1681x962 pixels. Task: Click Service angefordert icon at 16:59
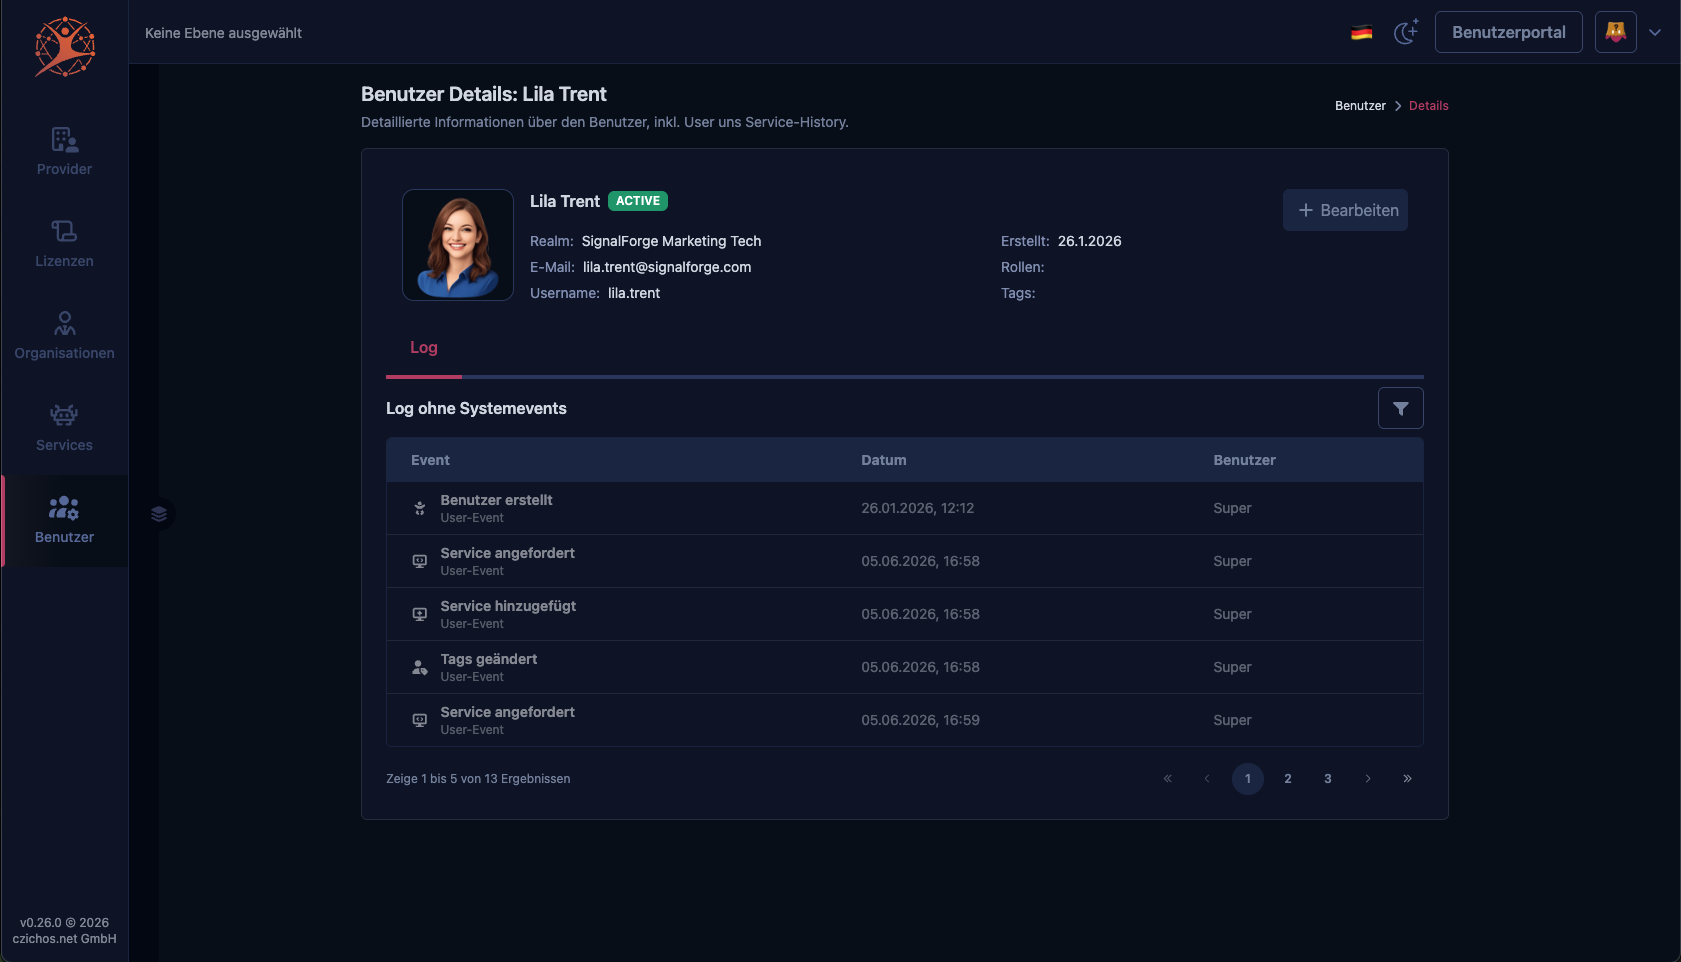pos(420,720)
